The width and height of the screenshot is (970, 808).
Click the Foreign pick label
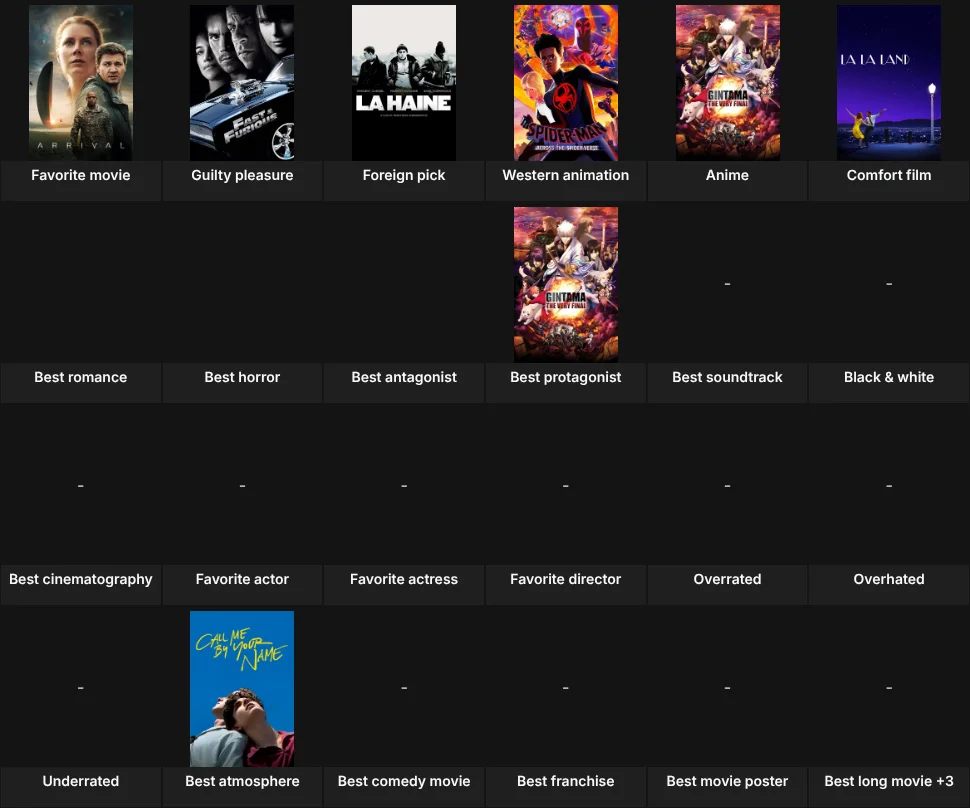(404, 175)
